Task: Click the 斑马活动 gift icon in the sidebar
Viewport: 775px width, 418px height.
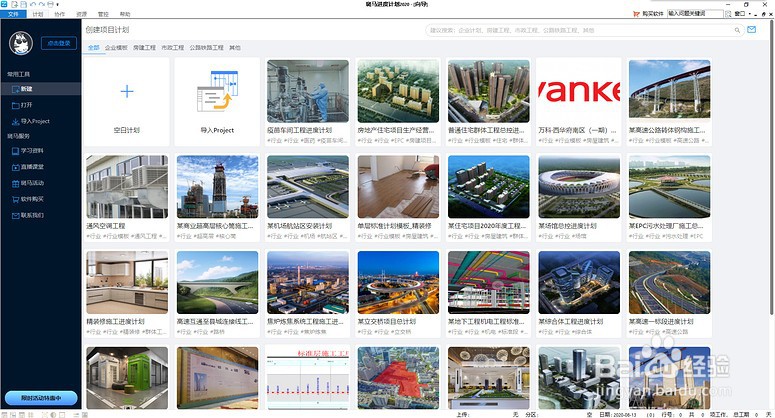Action: pyautogui.click(x=15, y=183)
